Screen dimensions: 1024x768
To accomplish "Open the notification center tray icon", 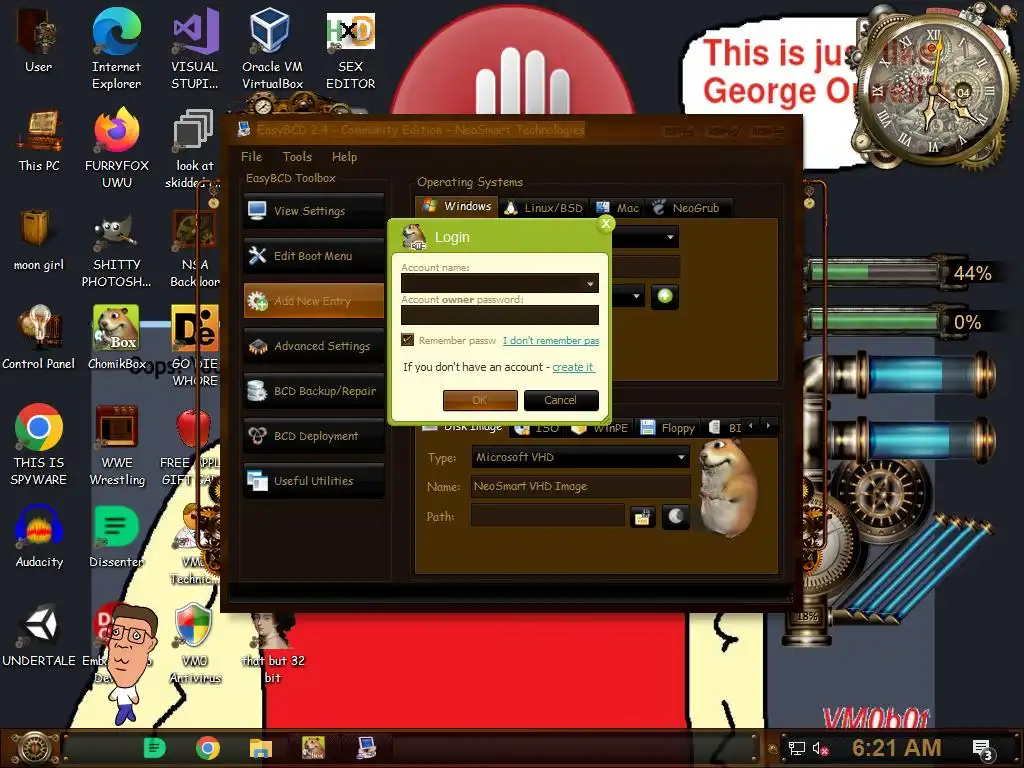I will click(x=983, y=749).
